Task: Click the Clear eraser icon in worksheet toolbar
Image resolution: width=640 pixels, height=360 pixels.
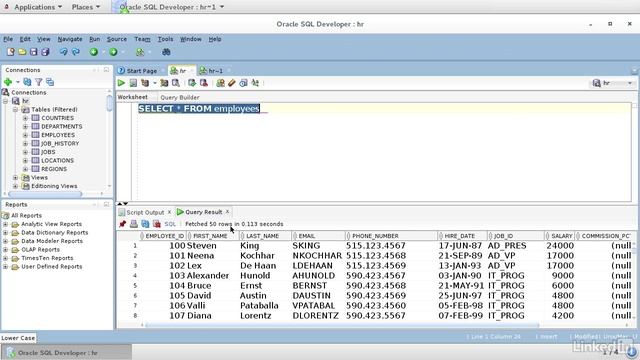Action: 231,83
